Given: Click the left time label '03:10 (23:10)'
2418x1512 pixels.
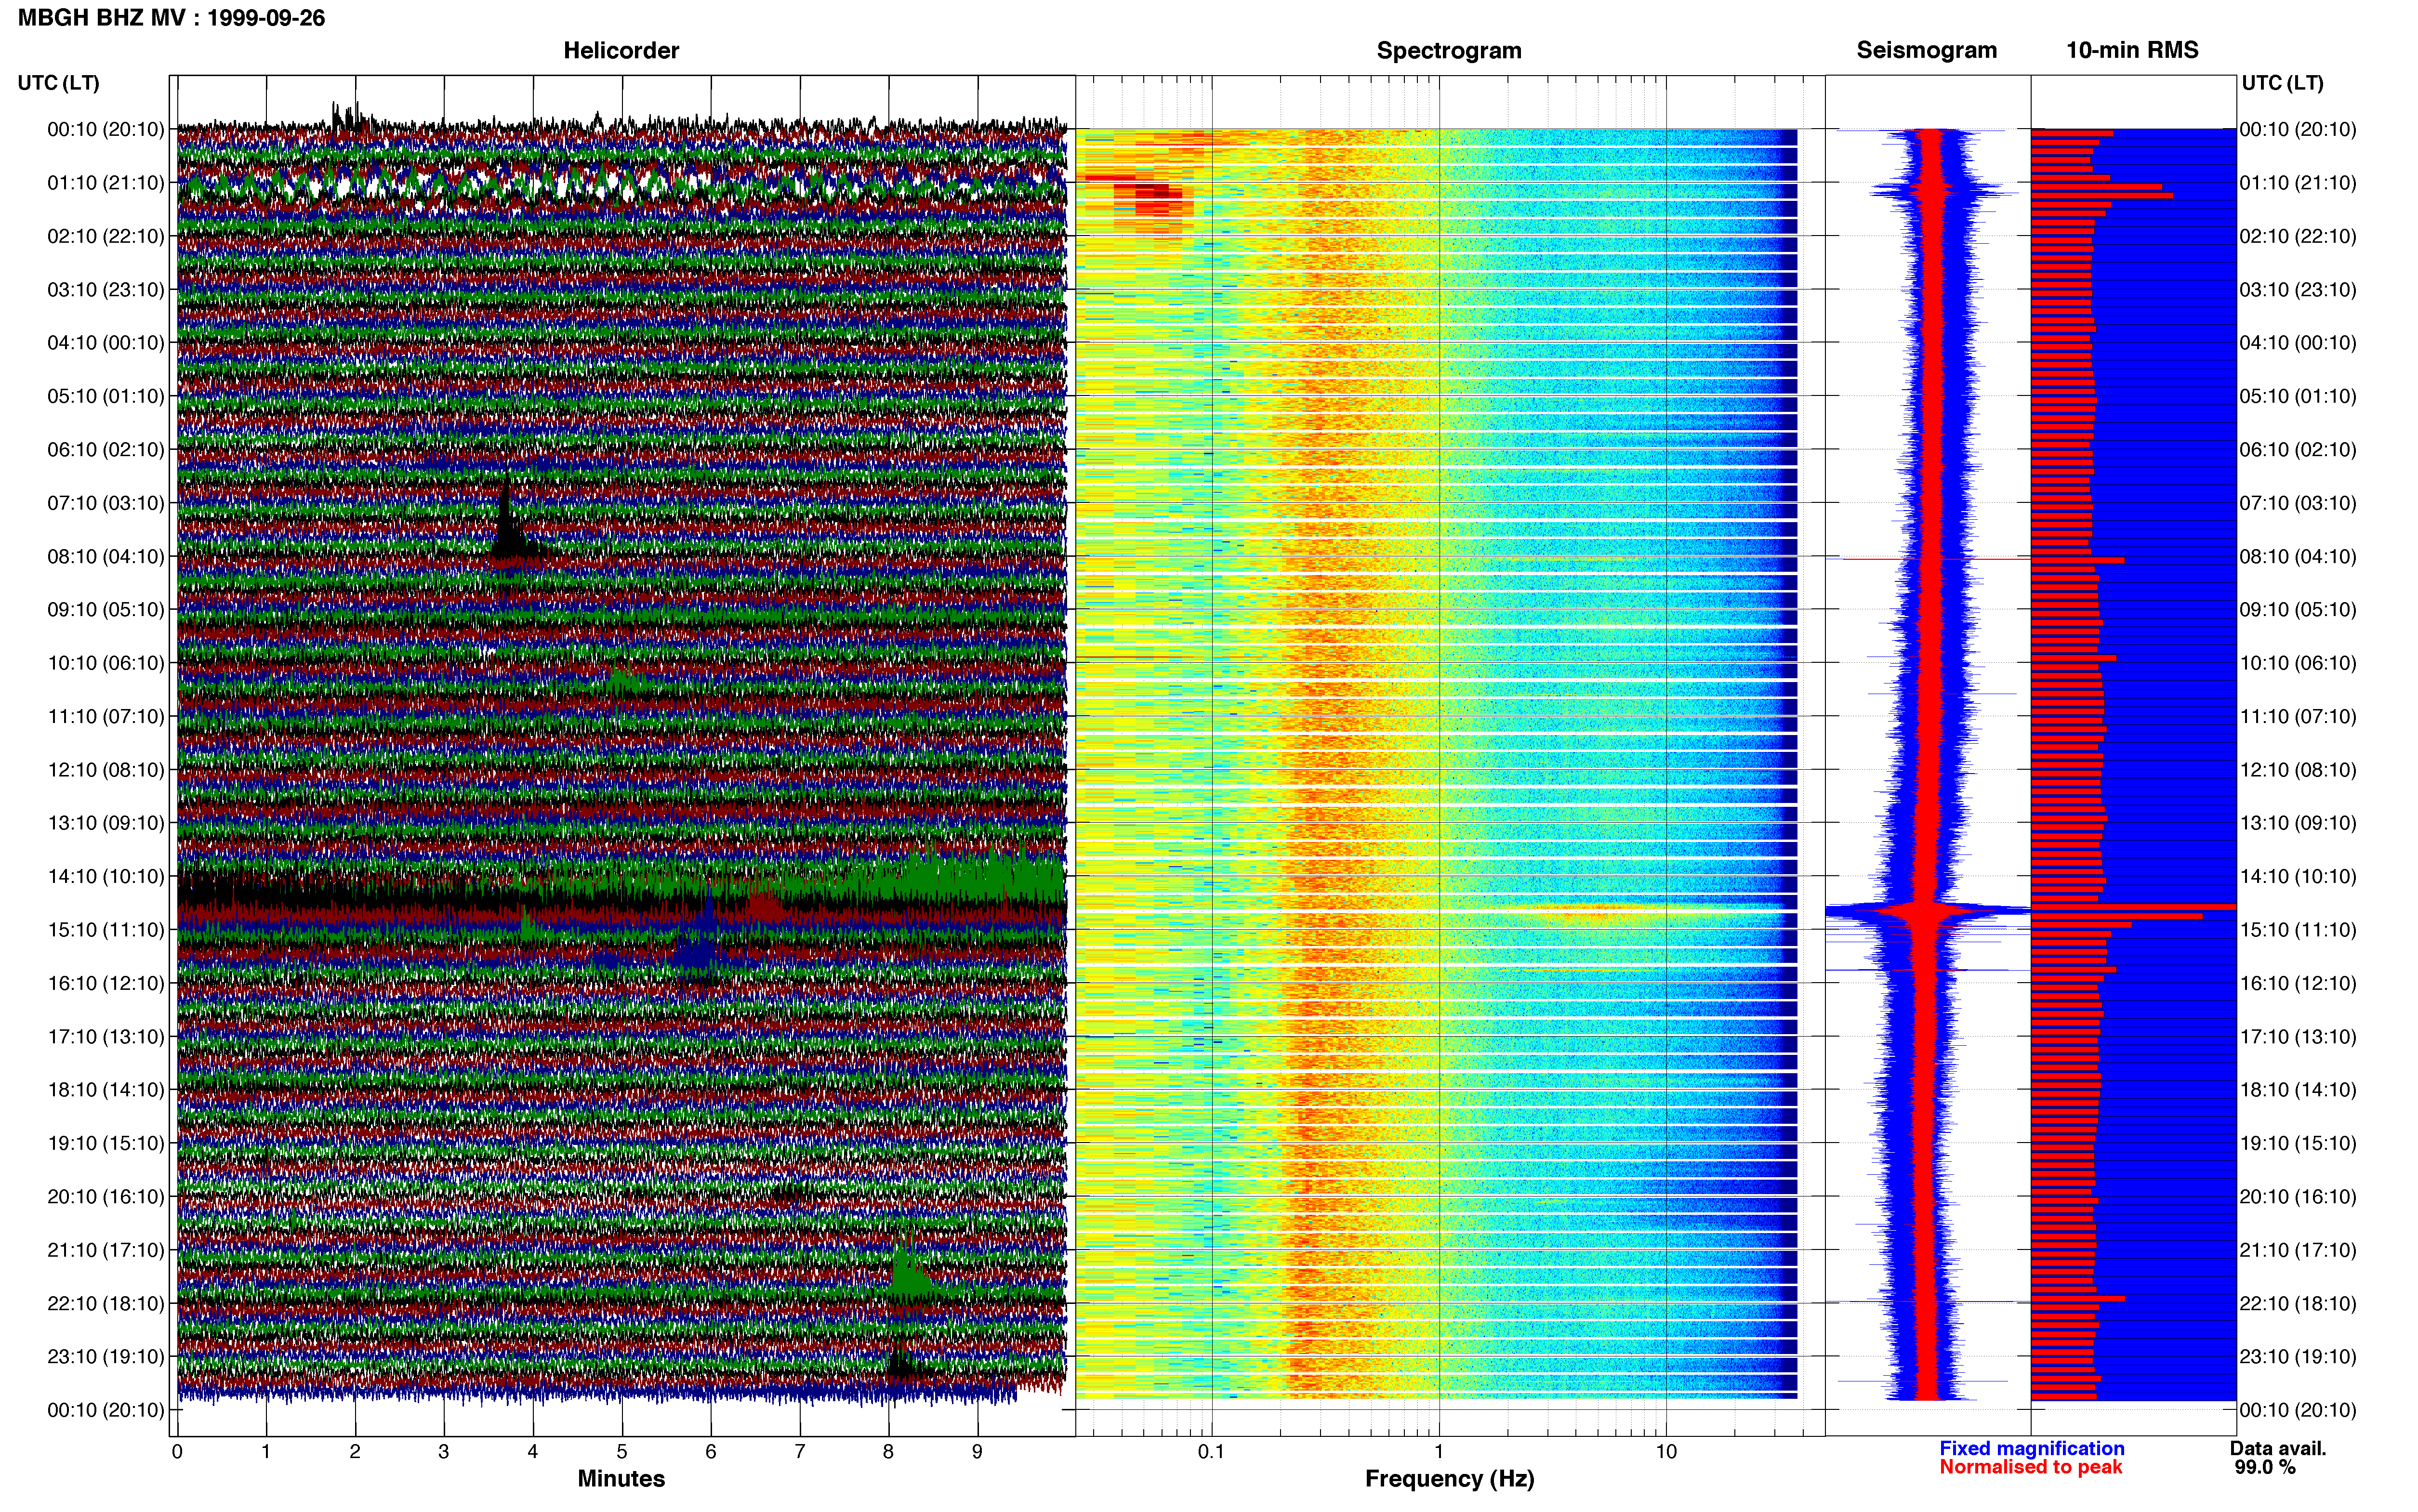Looking at the screenshot, I should 105,290.
